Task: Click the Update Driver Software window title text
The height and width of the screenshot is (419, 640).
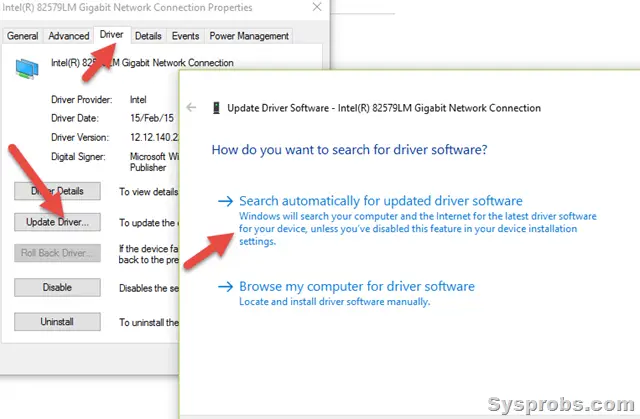Action: (384, 108)
